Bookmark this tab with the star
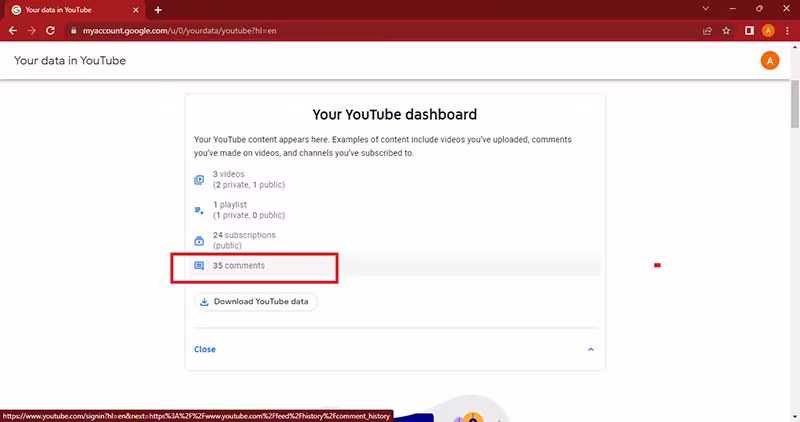 pyautogui.click(x=726, y=31)
